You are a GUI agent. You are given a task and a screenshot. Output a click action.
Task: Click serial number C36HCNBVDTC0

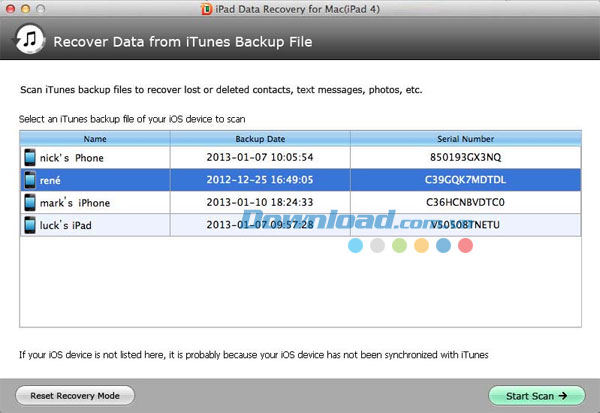point(465,202)
